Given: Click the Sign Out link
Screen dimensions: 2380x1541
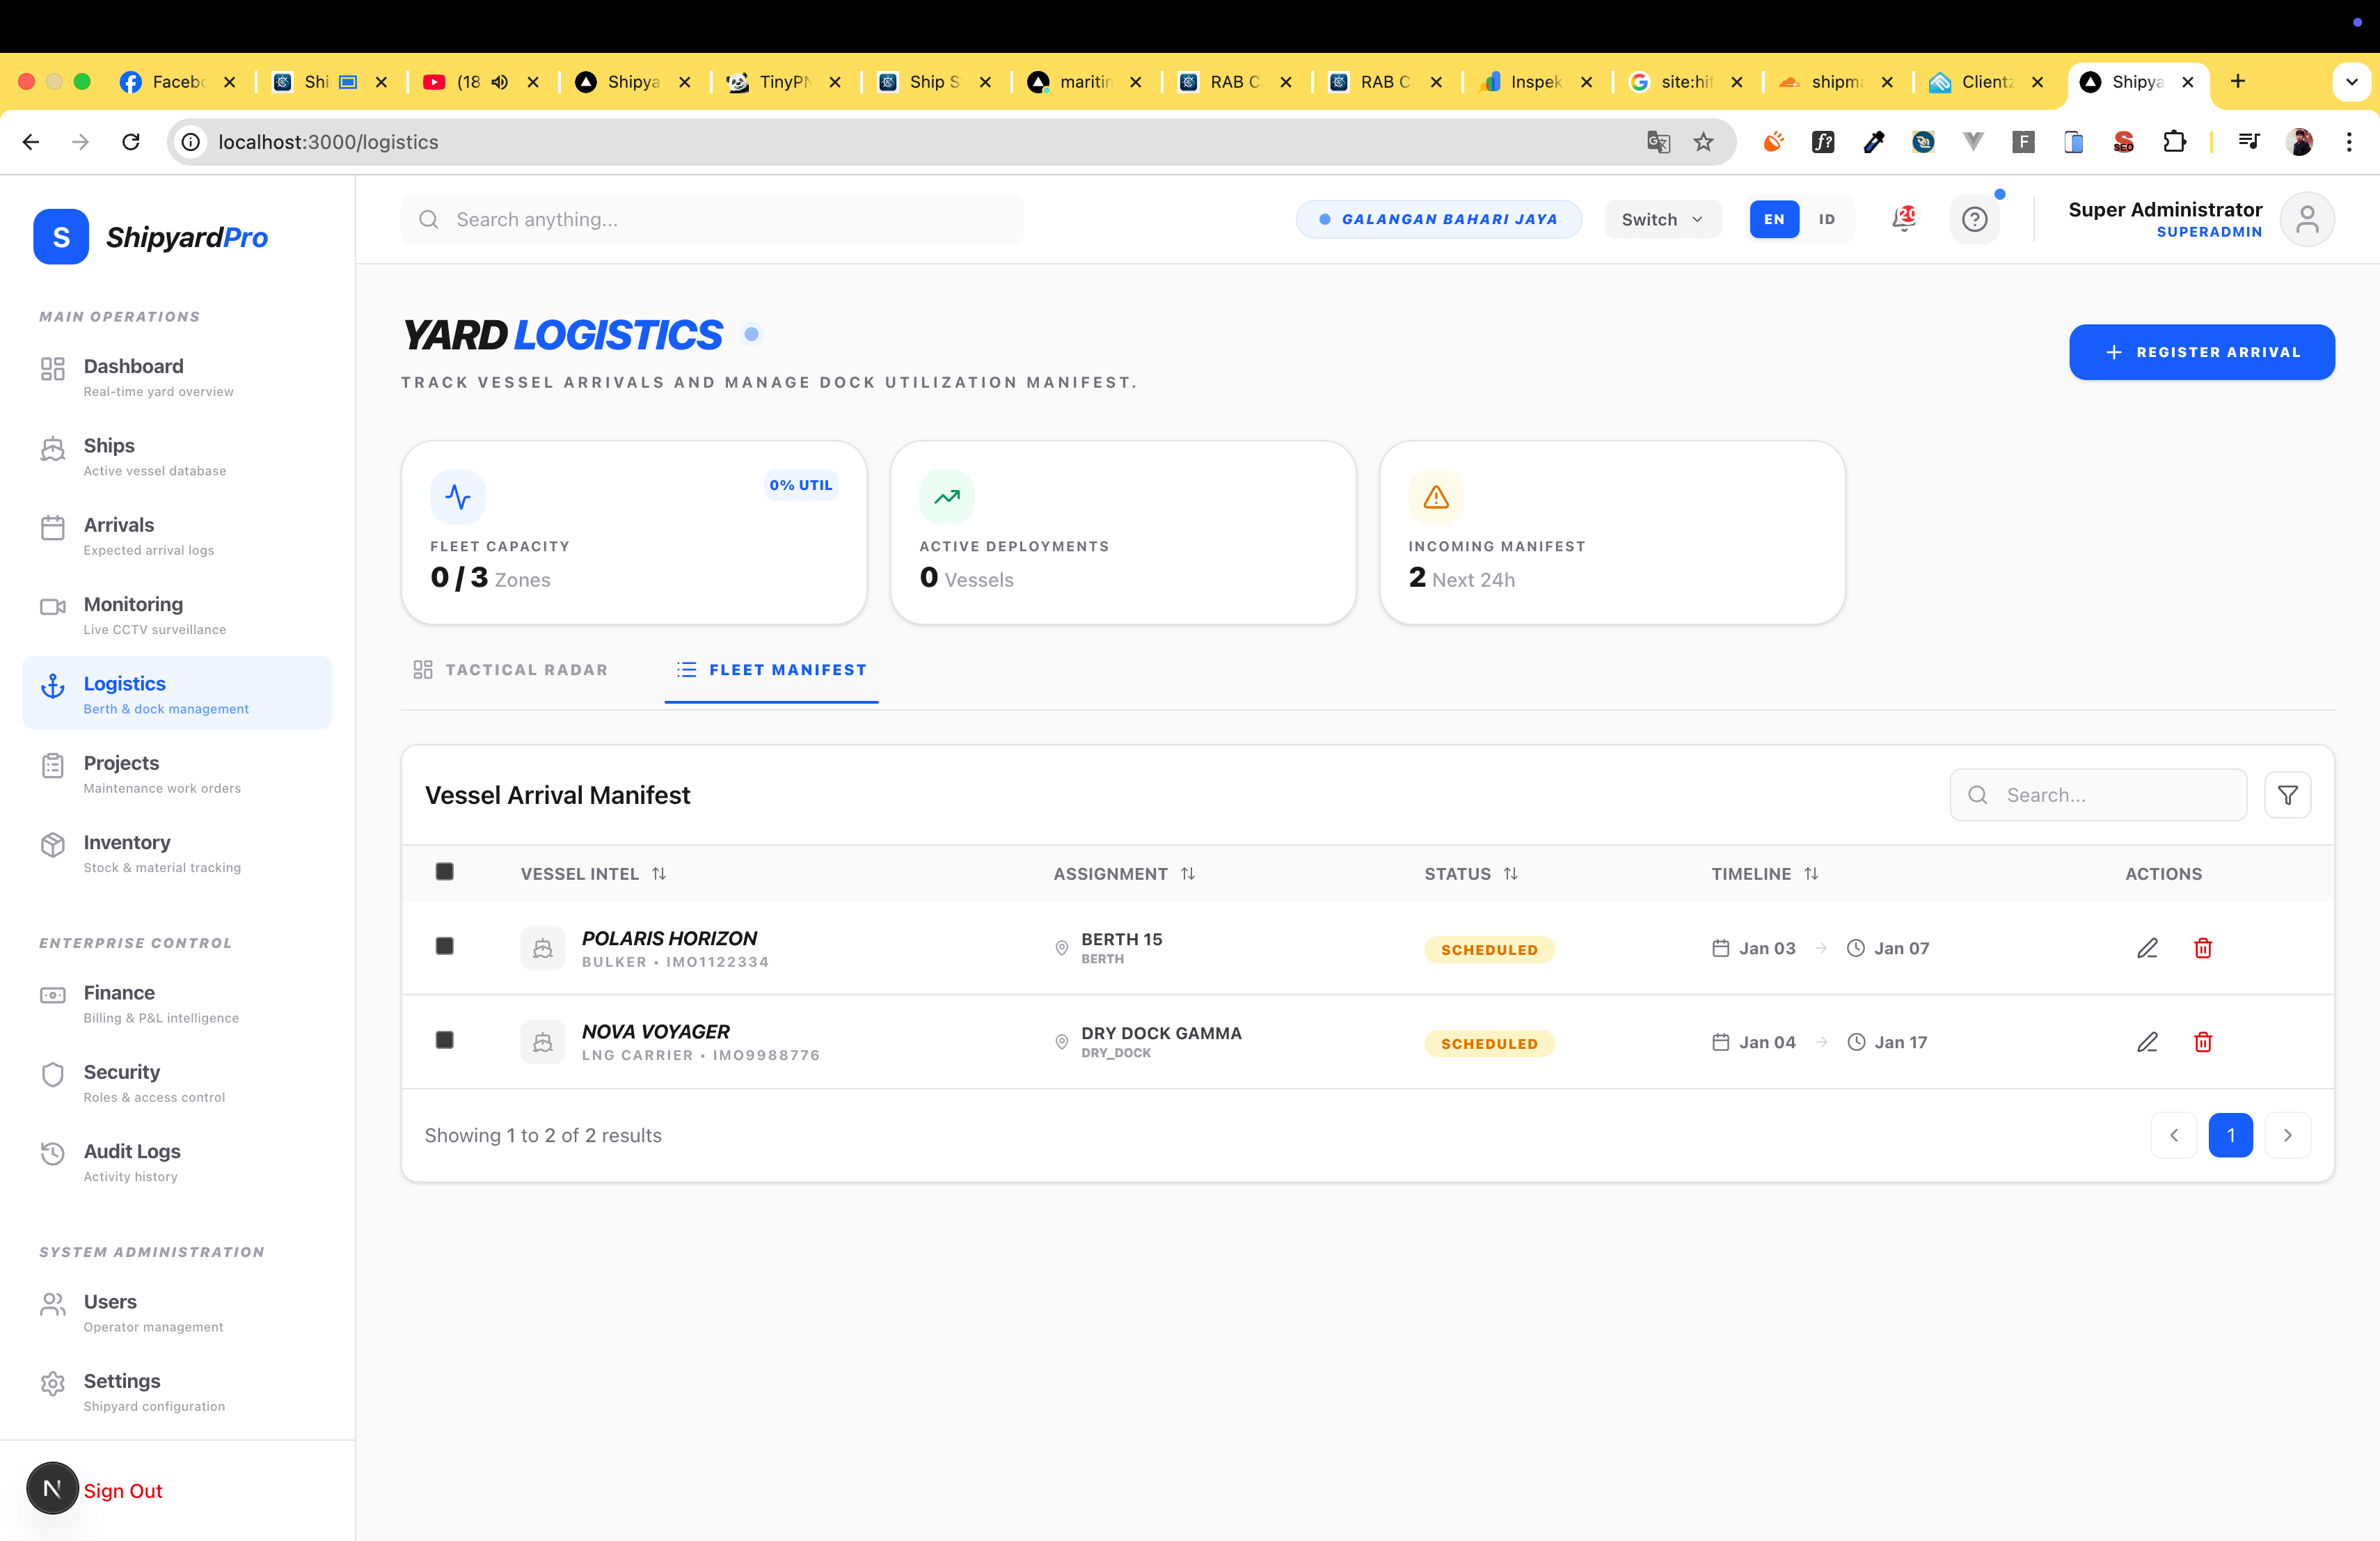Looking at the screenshot, I should (x=122, y=1490).
